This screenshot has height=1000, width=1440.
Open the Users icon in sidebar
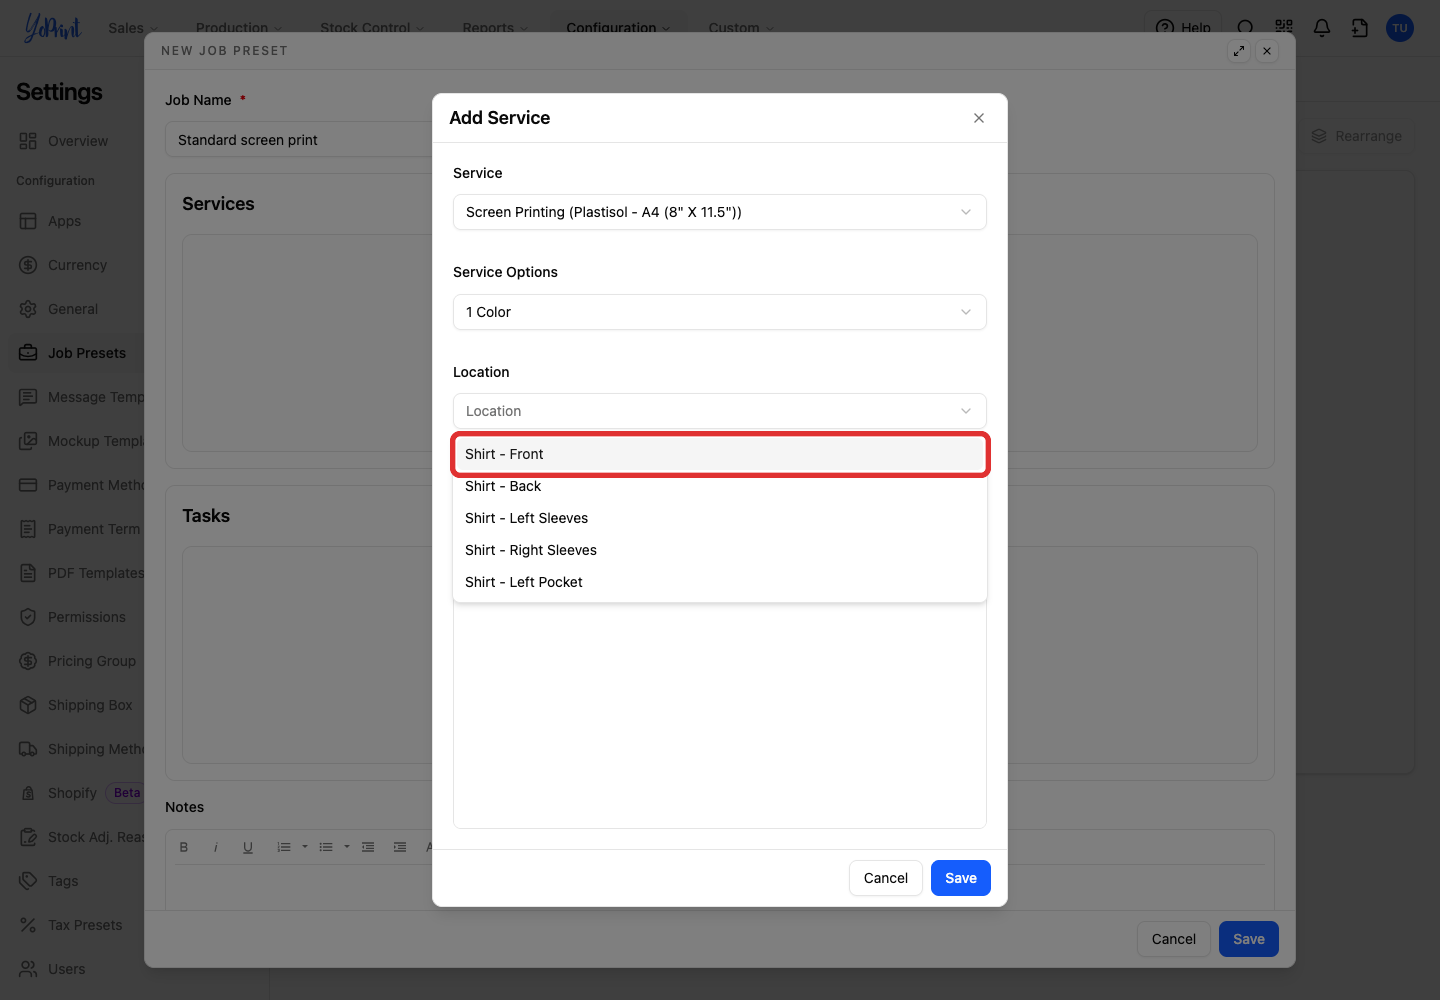point(28,969)
